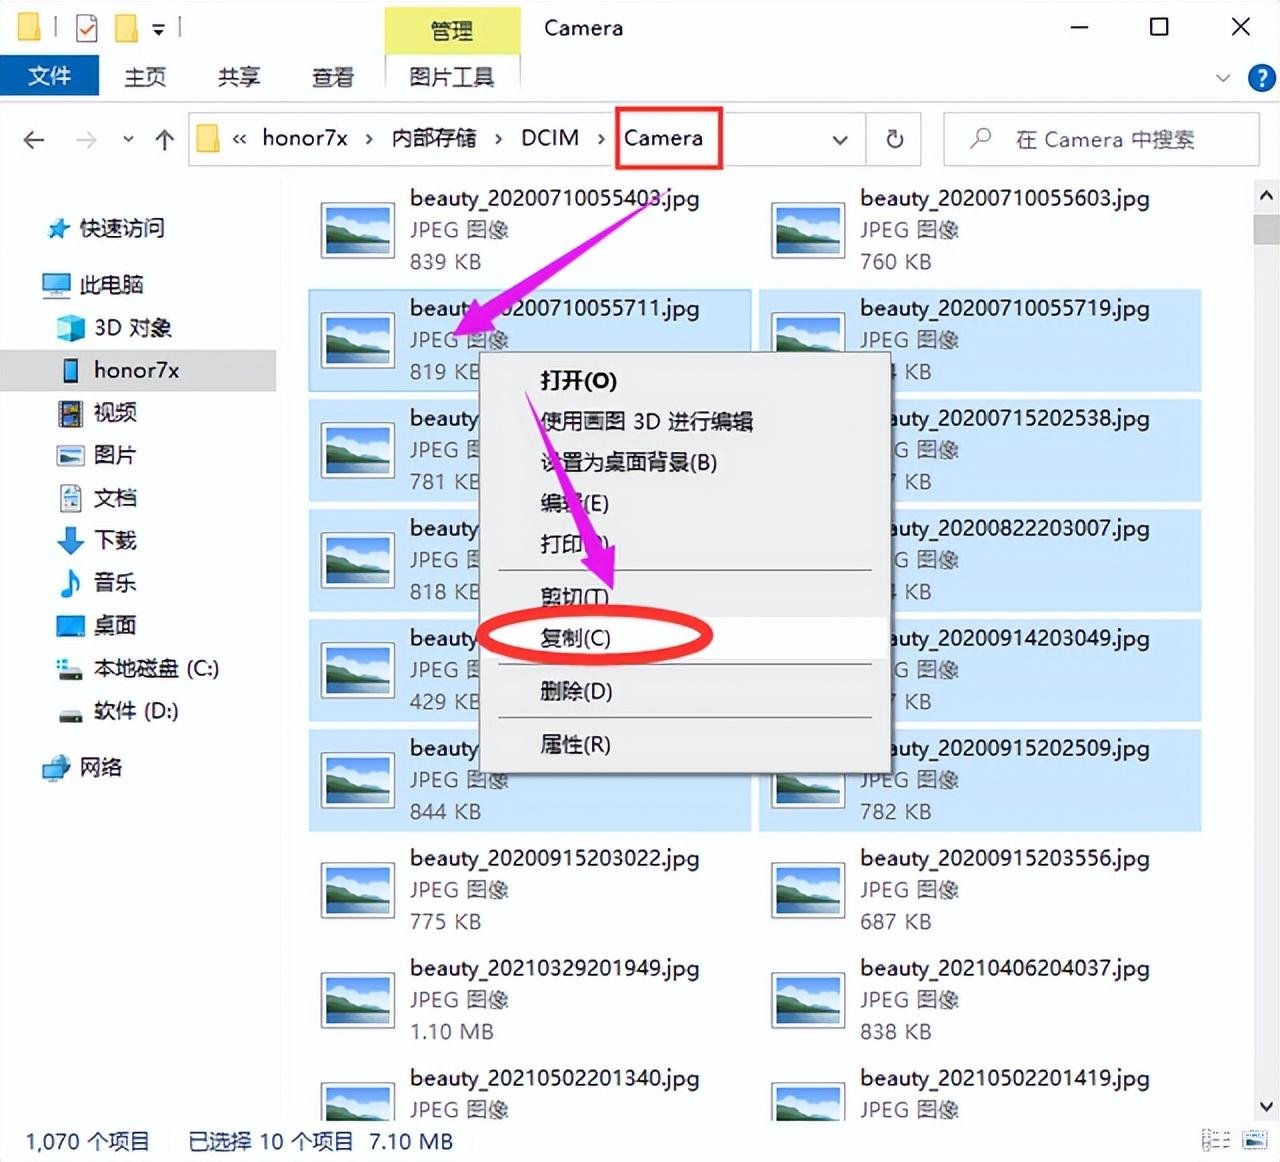
Task: Choose 属性(R) in the context menu
Action: pos(685,745)
